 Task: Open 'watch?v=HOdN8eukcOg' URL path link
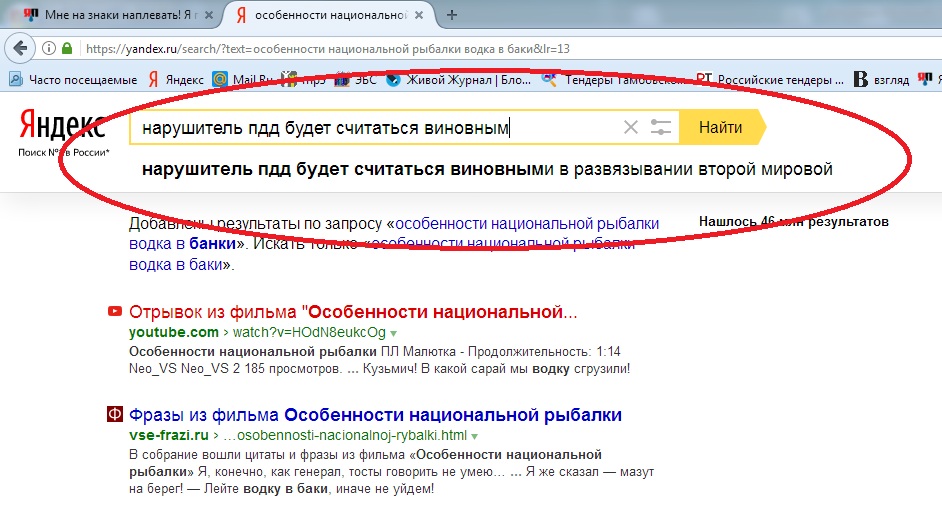pos(309,332)
